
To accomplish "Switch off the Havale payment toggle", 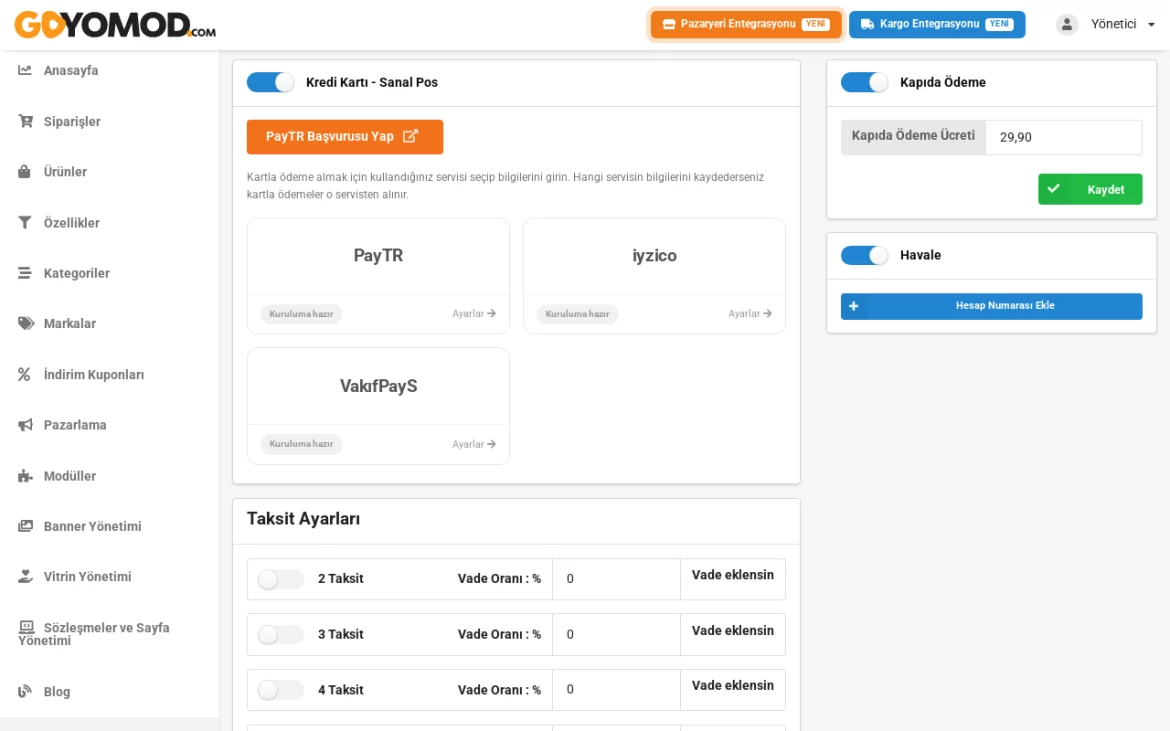I will (865, 255).
